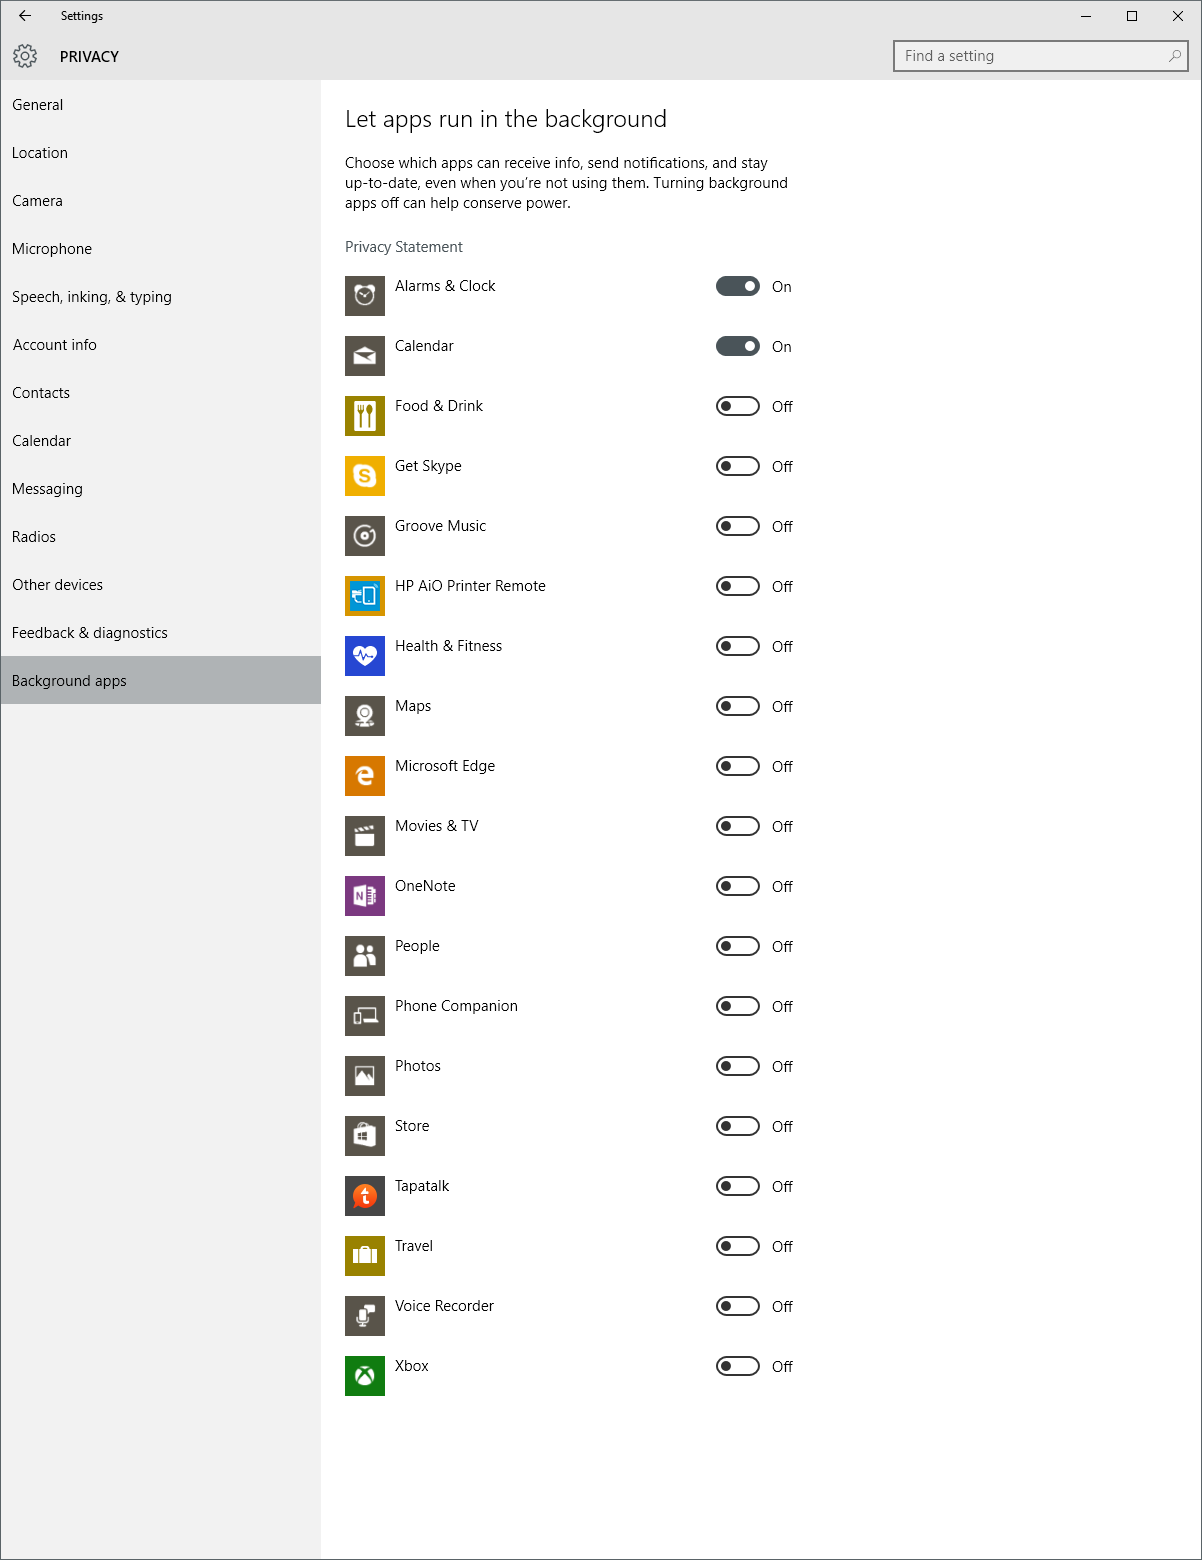Image resolution: width=1202 pixels, height=1560 pixels.
Task: Disable Calendar background app toggle
Action: (x=738, y=347)
